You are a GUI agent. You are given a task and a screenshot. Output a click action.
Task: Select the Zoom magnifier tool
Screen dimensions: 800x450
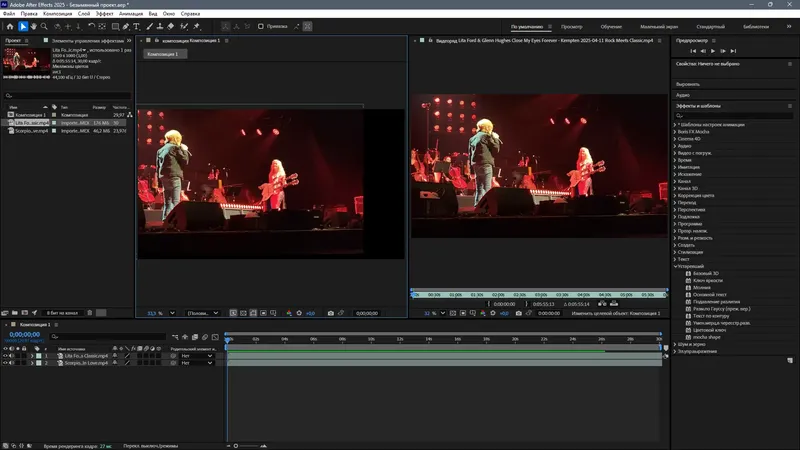coord(46,27)
